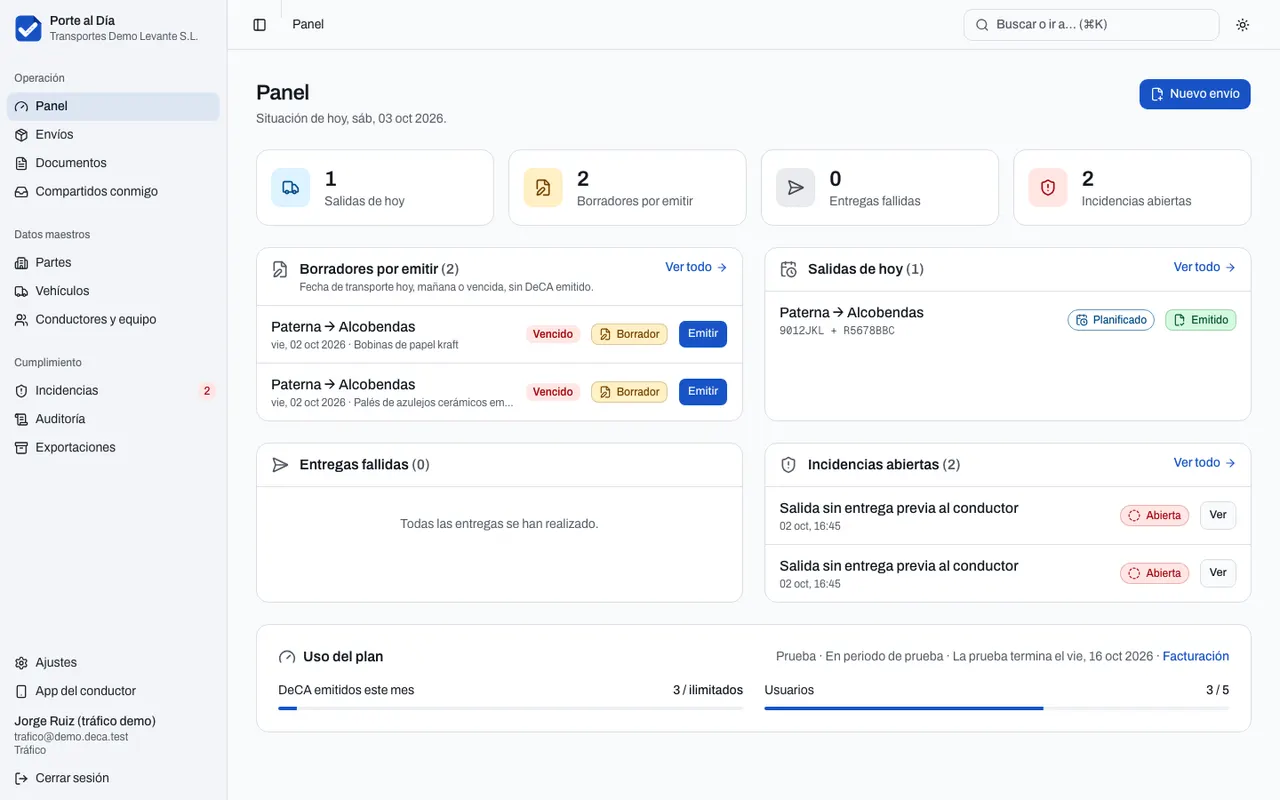Click the Entregas fallidas summary card label

(875, 201)
